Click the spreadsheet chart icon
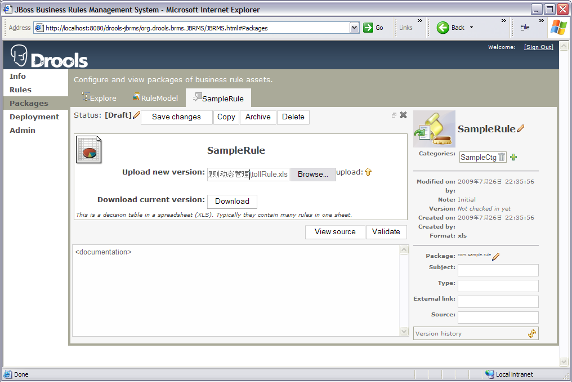Image resolution: width=572 pixels, height=382 pixels. point(89,150)
